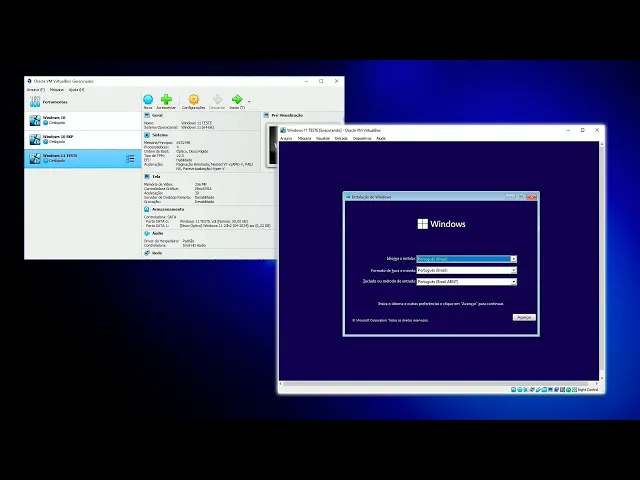Open the Teclado ou método de entrada dropdown
640x480 pixels.
click(x=467, y=282)
